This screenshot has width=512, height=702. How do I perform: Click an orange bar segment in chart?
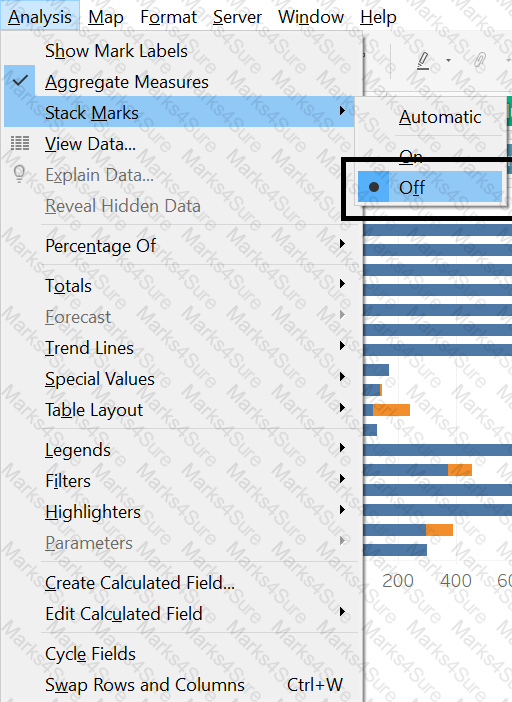pos(391,410)
